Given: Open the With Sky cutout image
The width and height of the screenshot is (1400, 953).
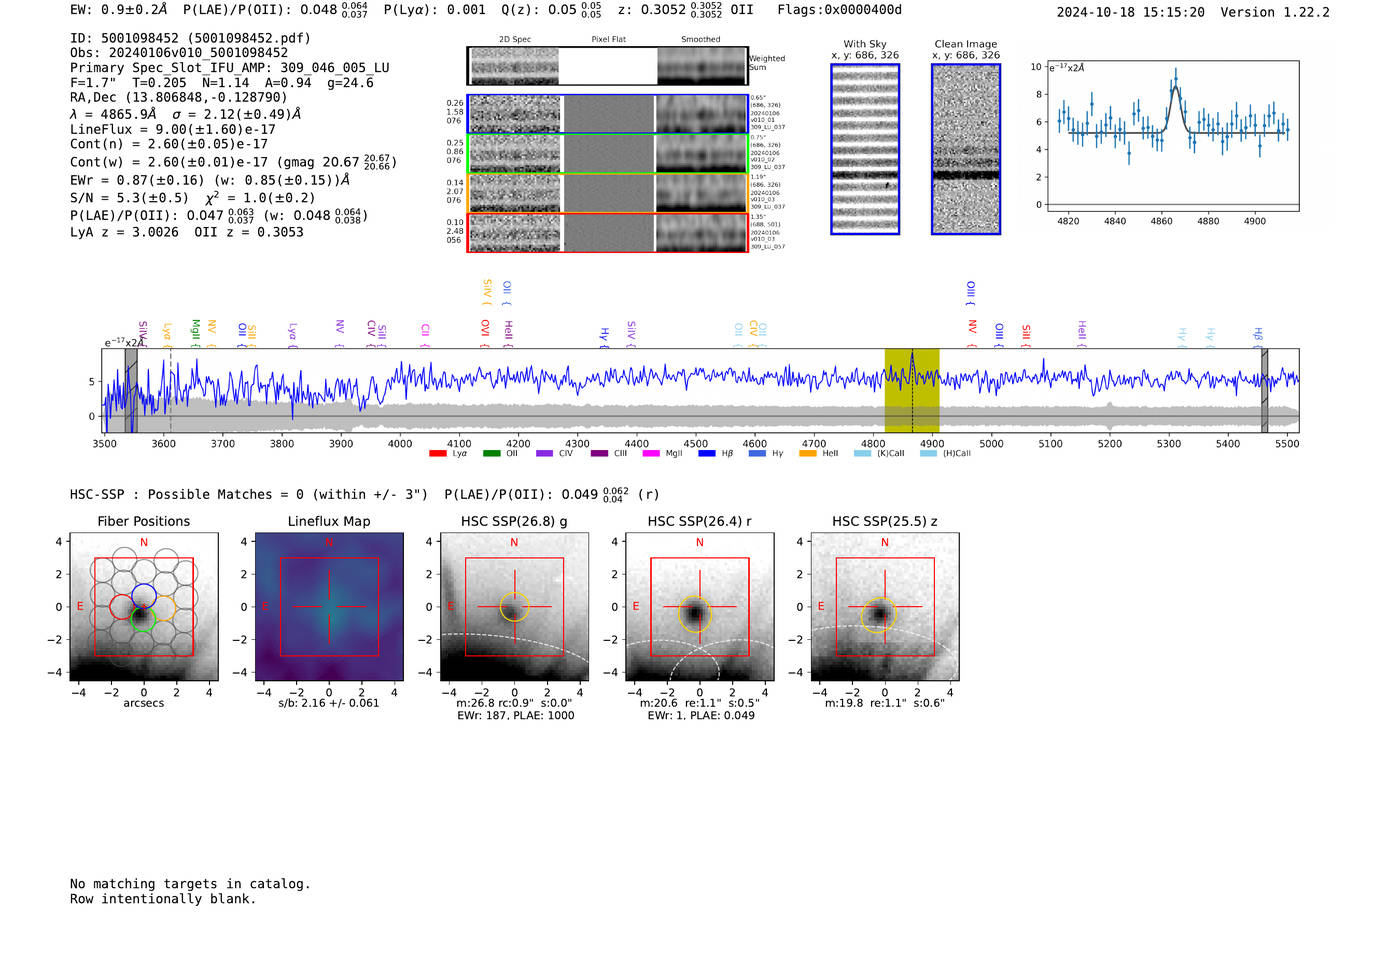Looking at the screenshot, I should pos(865,149).
